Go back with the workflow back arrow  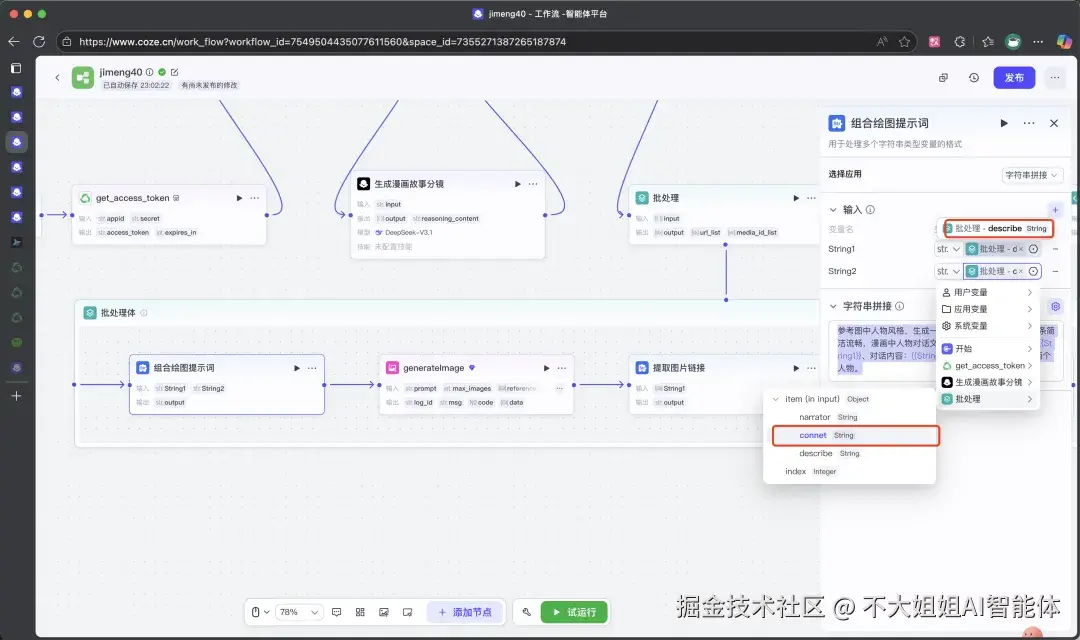57,78
